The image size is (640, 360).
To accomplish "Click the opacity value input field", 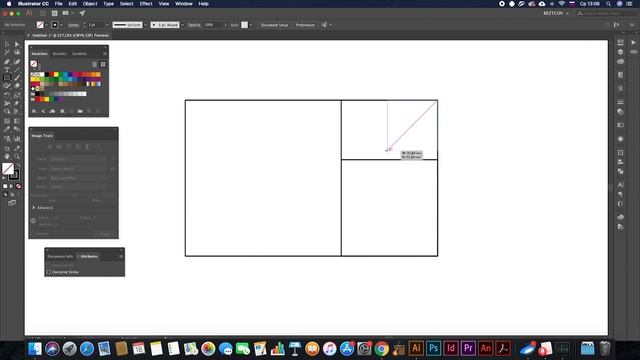I will tap(214, 25).
